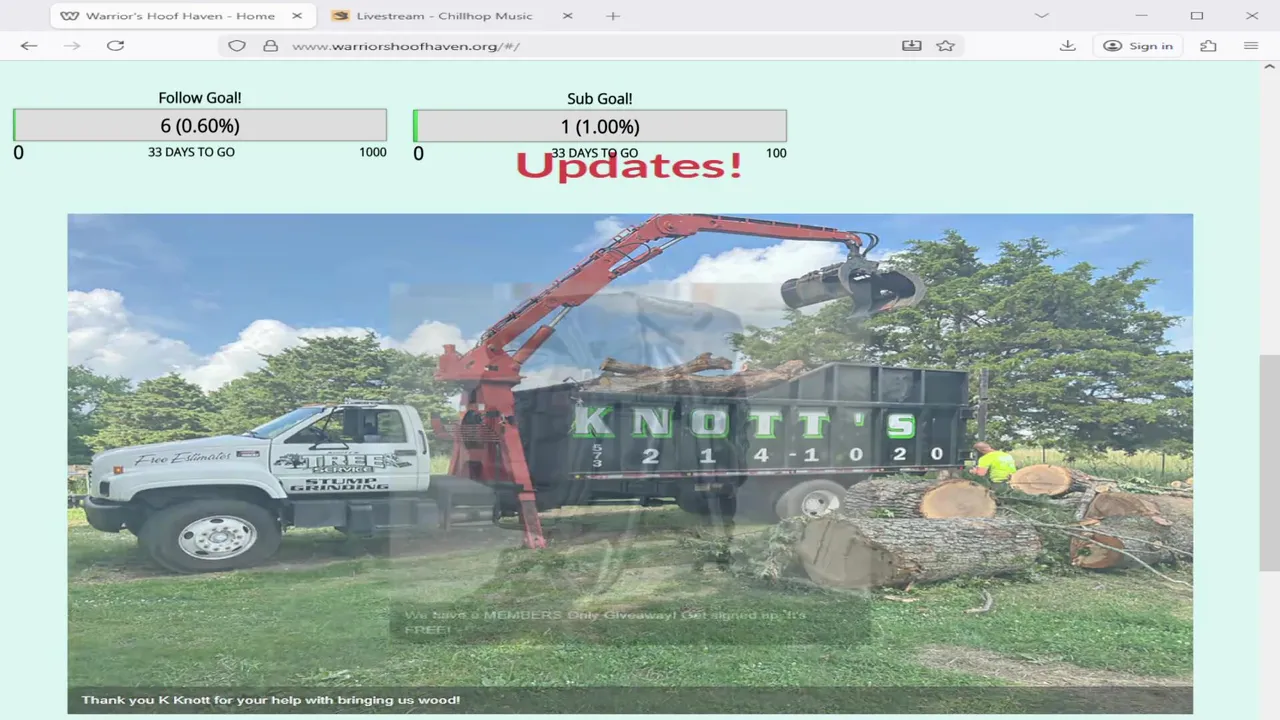Screen dimensions: 1280x720
Task: Click the Follow Goal progress bar
Action: point(200,125)
